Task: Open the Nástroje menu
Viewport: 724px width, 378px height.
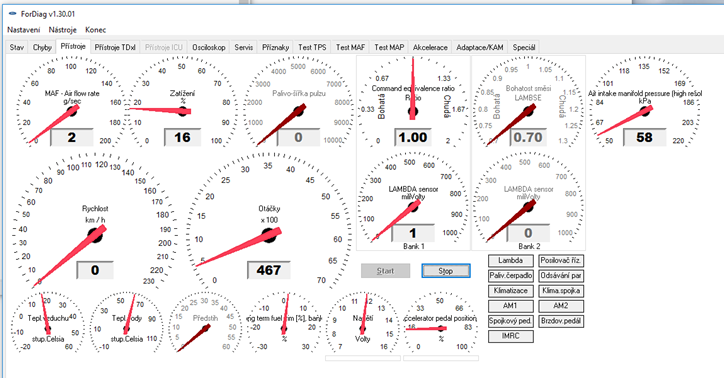Action: 62,30
